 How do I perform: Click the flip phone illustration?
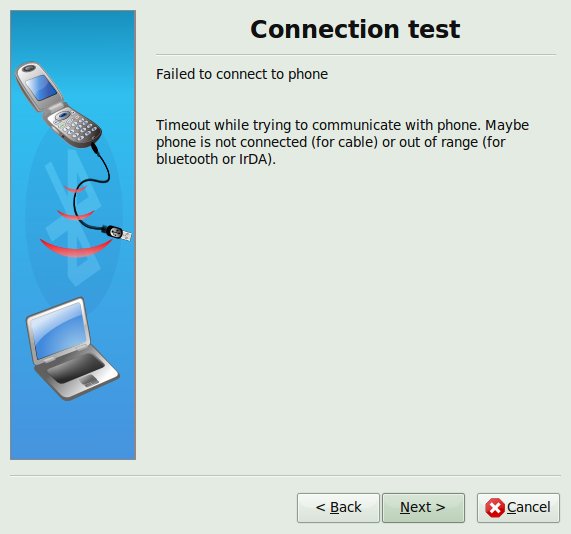[x=58, y=105]
